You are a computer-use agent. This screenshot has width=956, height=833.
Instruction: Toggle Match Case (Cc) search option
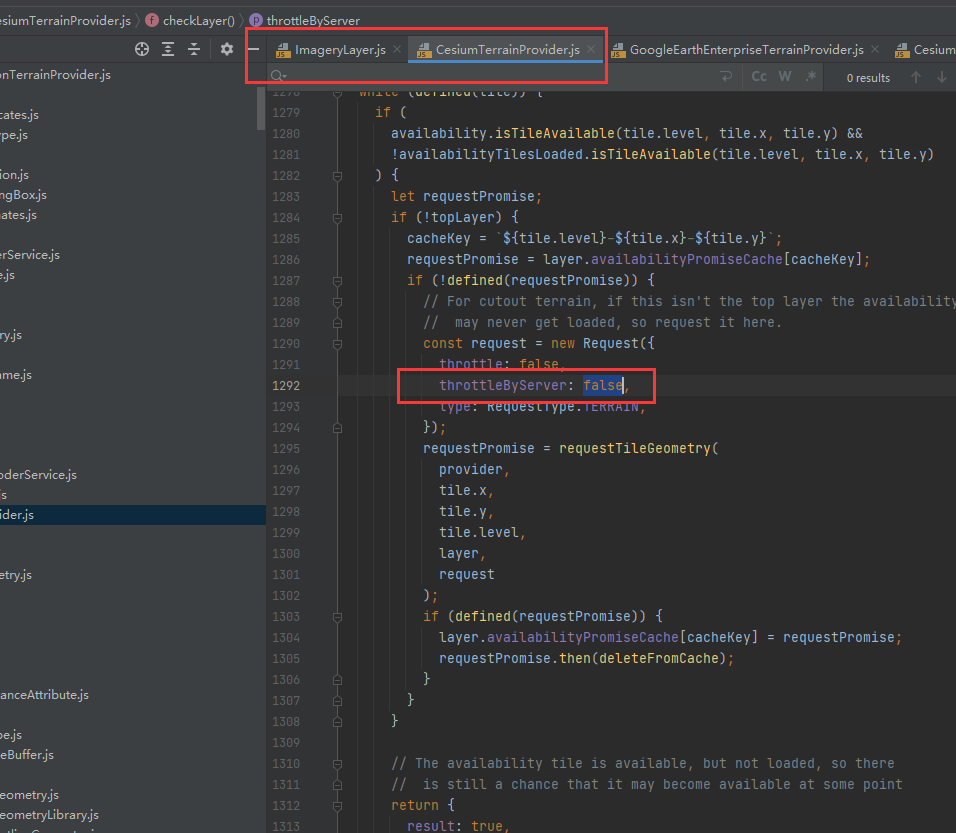[759, 77]
